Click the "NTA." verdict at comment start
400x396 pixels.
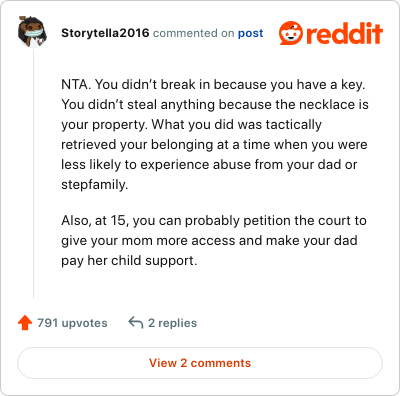coord(76,84)
